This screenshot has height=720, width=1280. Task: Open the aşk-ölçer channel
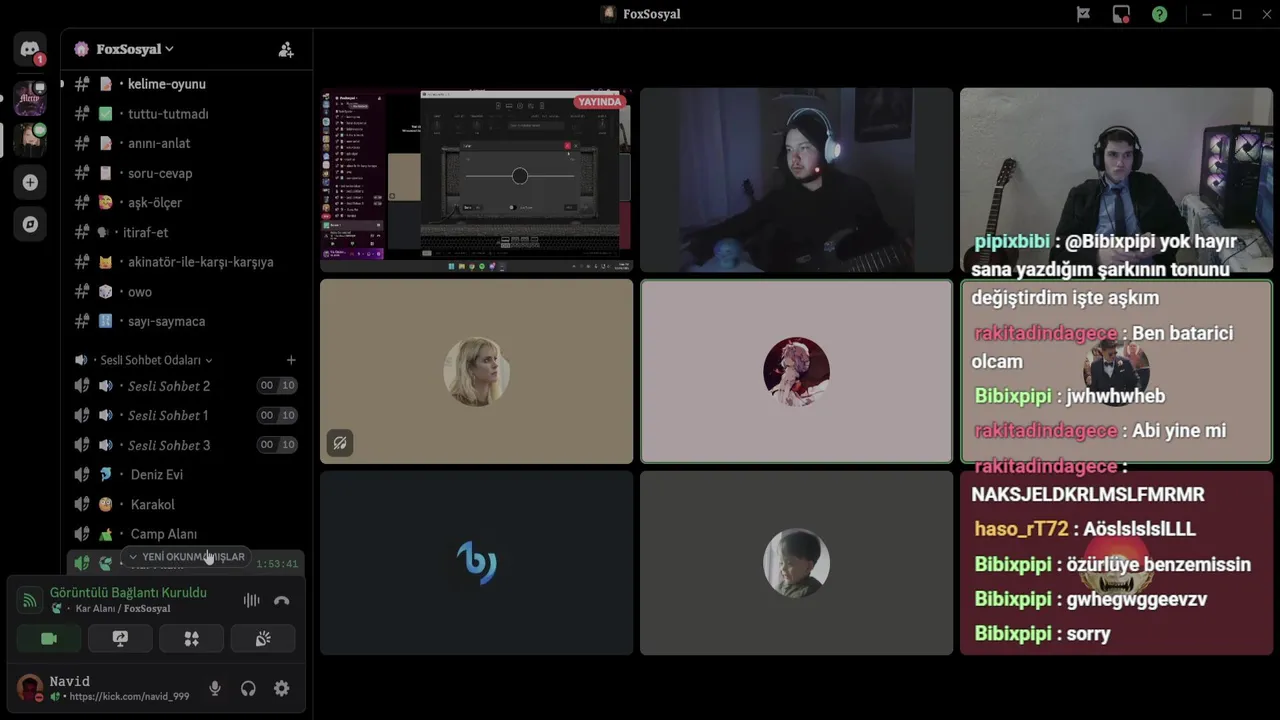pyautogui.click(x=186, y=202)
